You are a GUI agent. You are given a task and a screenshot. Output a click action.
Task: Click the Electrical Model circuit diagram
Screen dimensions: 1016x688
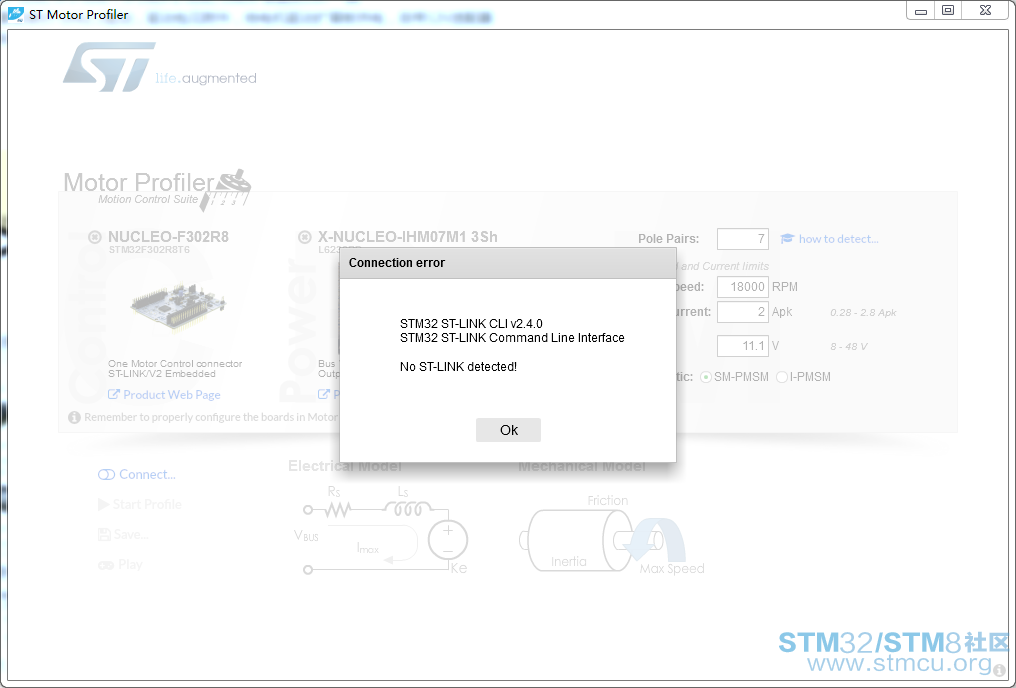point(381,530)
